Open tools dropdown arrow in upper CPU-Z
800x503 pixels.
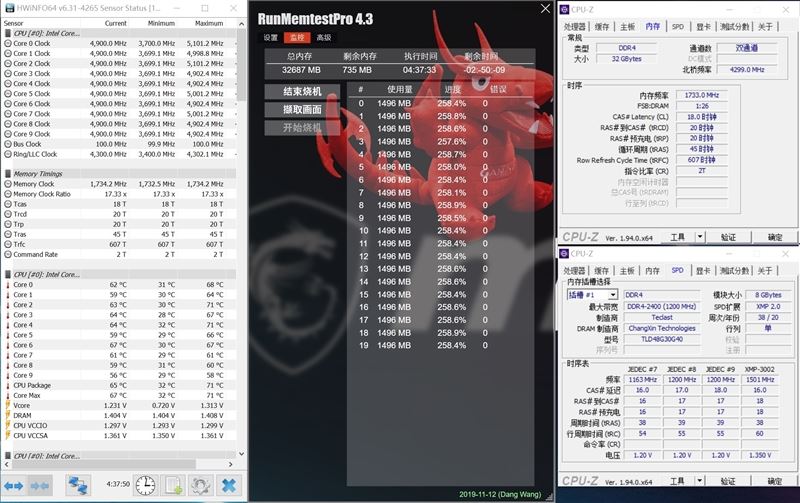[x=700, y=237]
